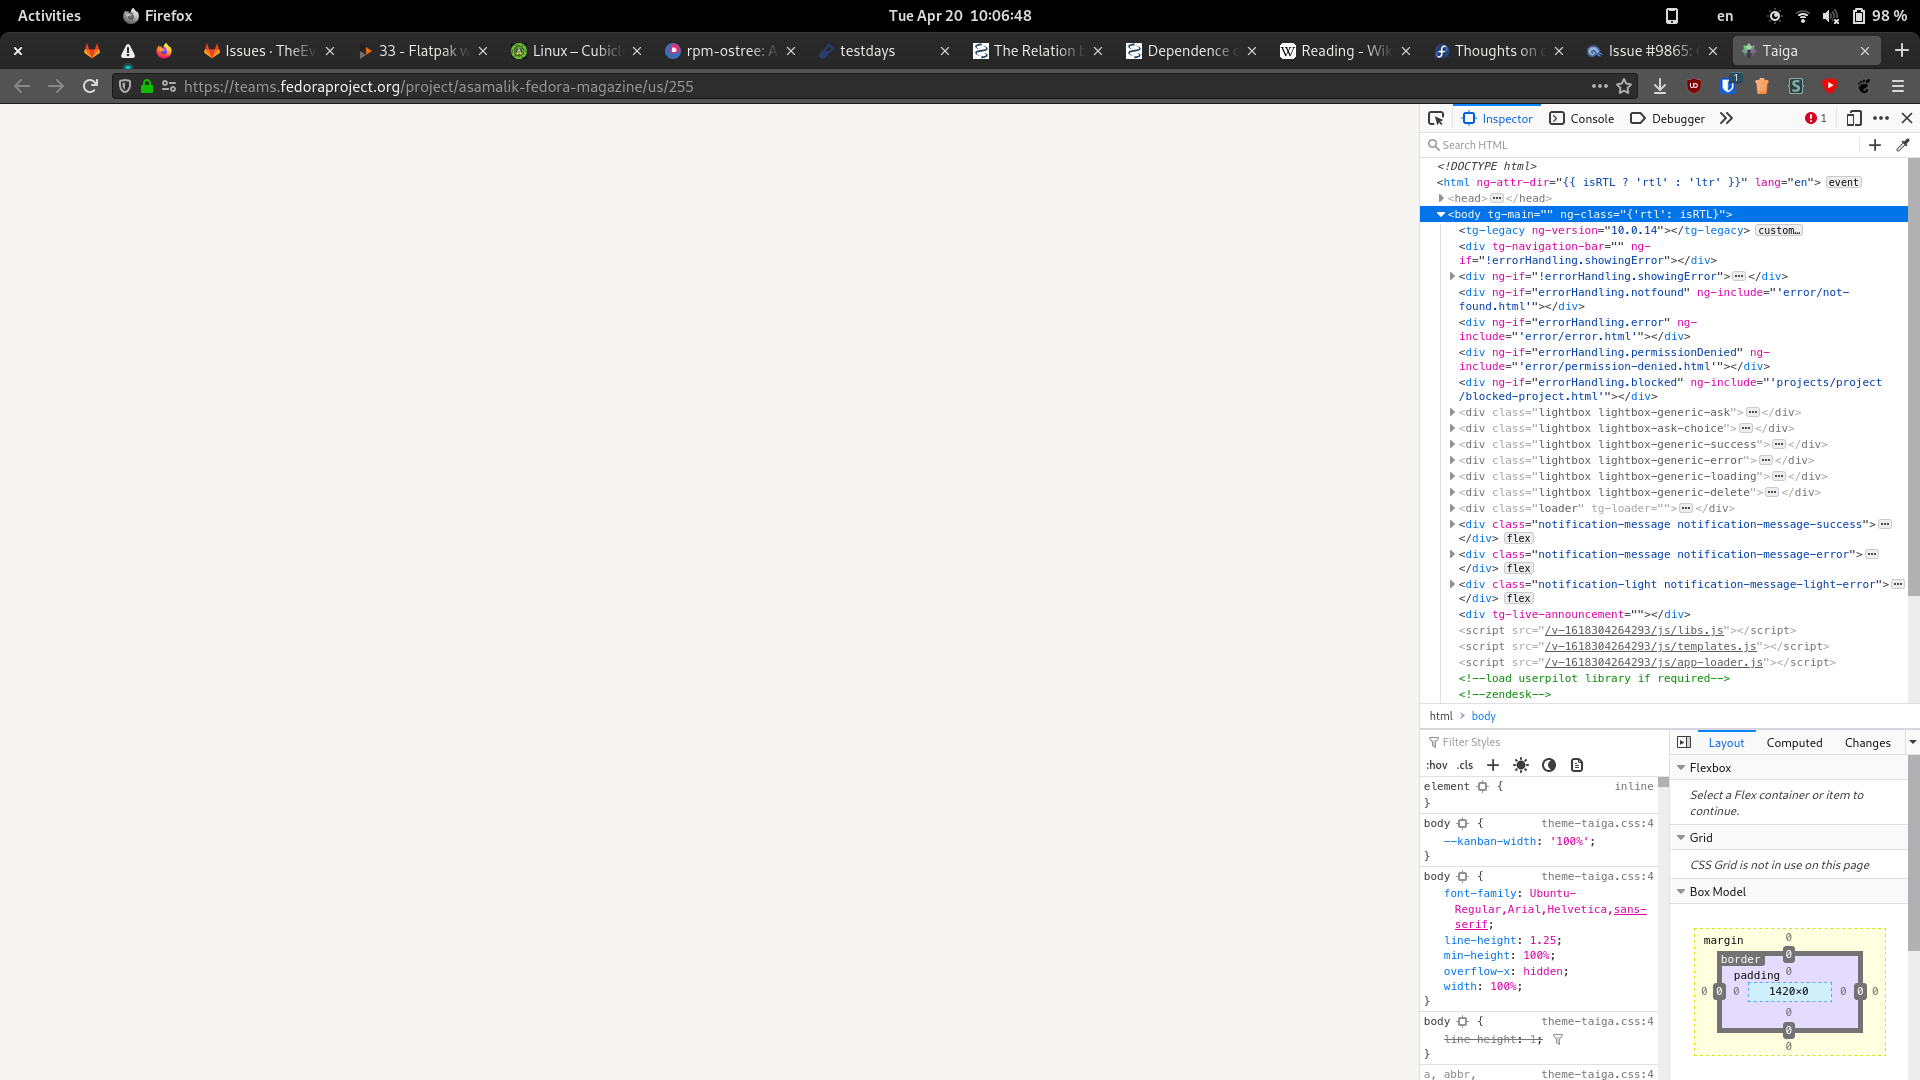Bookmark this page with the star
The image size is (1920, 1080).
click(1625, 86)
